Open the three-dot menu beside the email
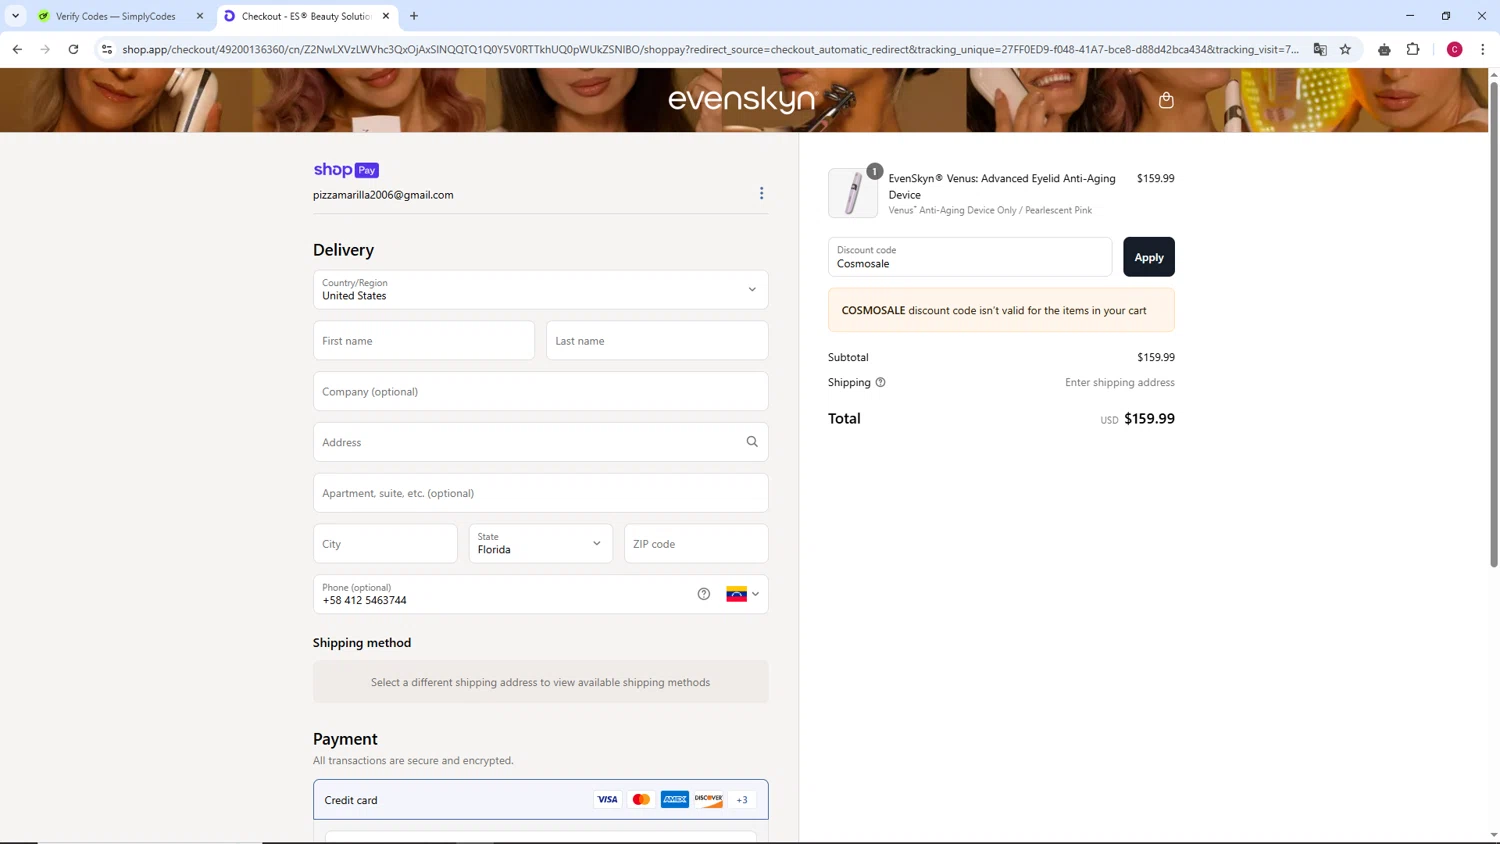The image size is (1500, 844). pyautogui.click(x=761, y=193)
